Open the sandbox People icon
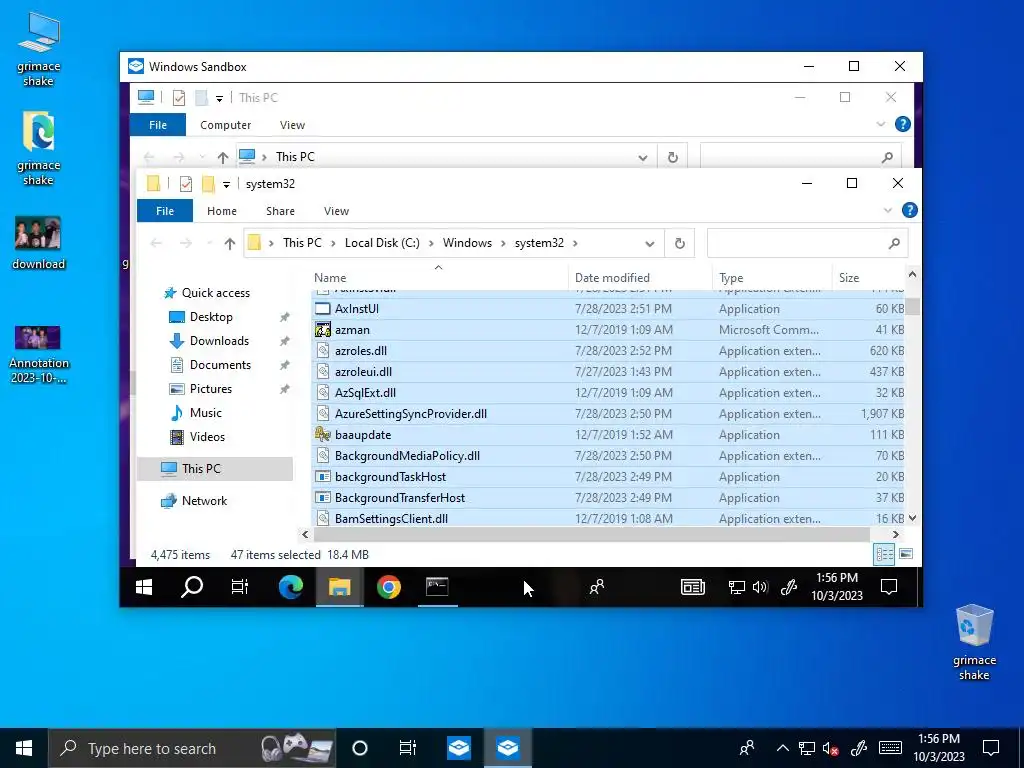Screen dimensions: 1024x768 pos(597,587)
